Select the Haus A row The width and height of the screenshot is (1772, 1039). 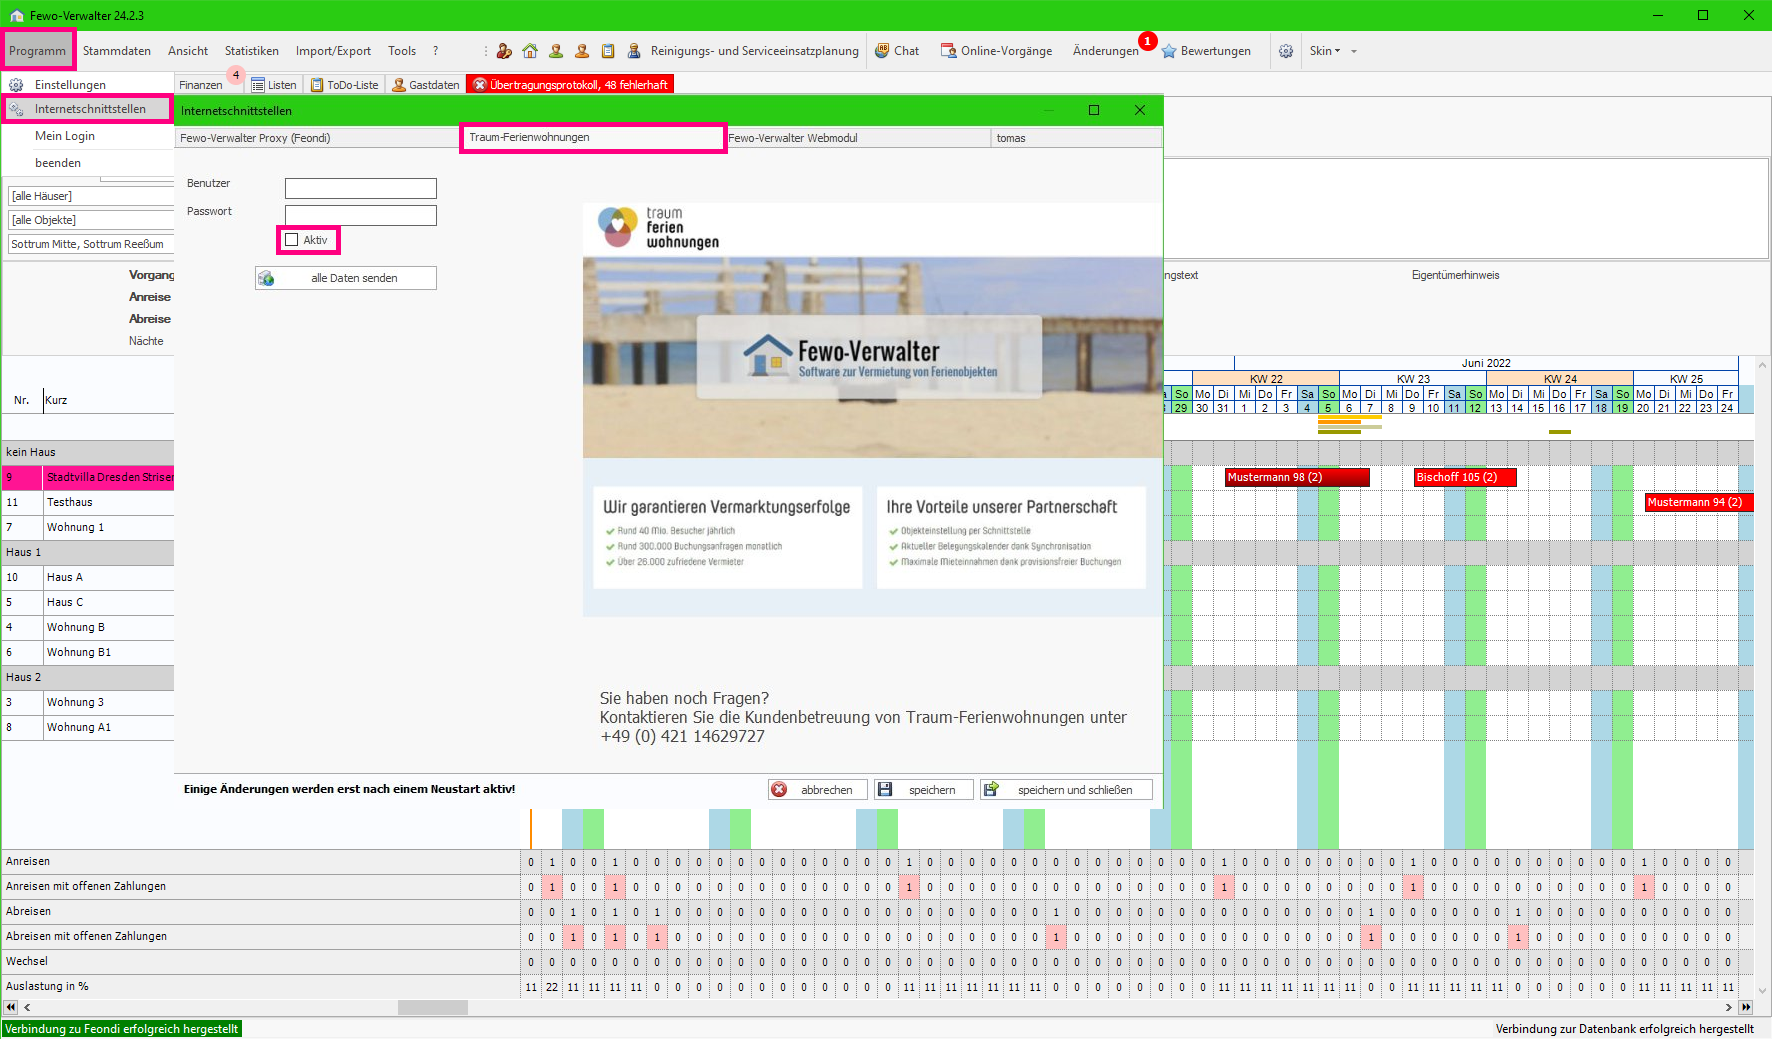tap(88, 577)
